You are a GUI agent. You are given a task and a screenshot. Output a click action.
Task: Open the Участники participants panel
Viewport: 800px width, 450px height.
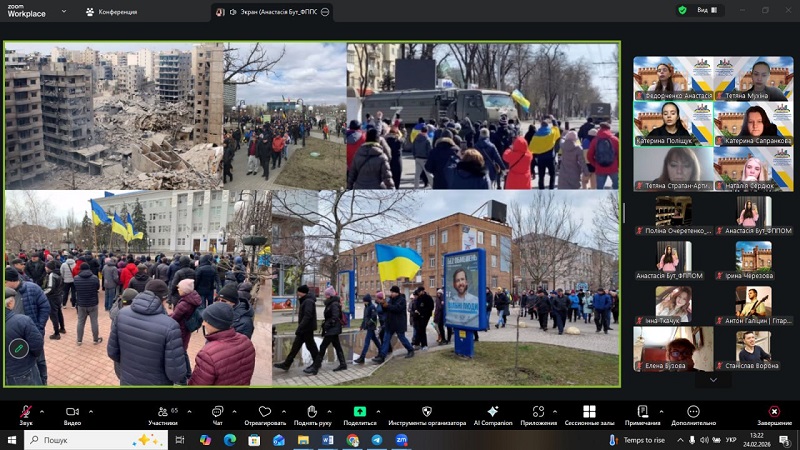162,412
